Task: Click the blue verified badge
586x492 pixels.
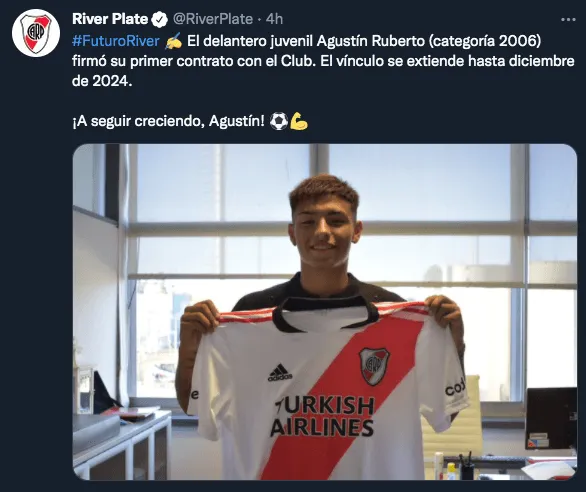Action: coord(160,19)
